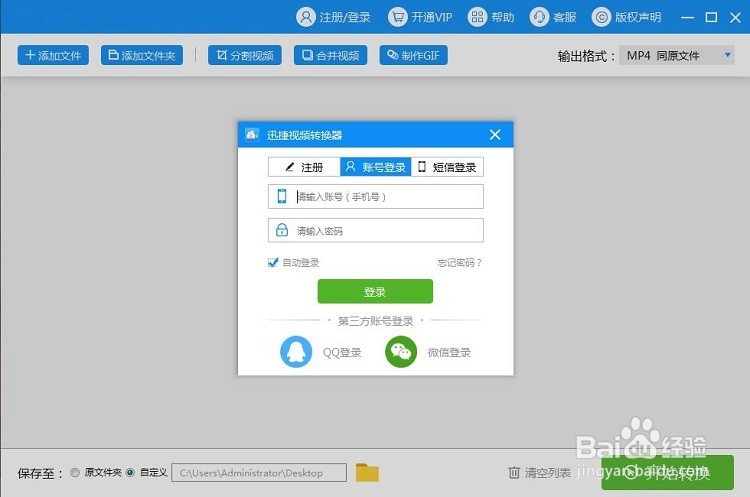
Task: Select the 制作GIF tool
Action: click(414, 55)
